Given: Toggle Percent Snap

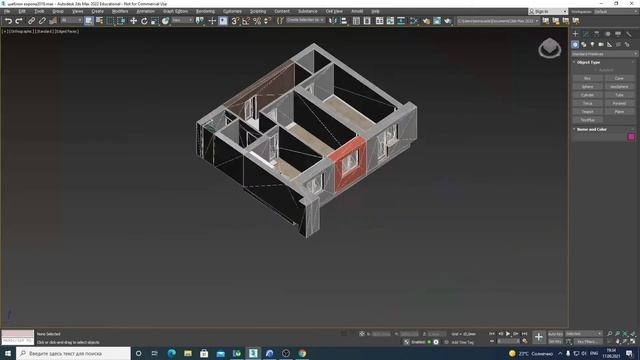Looking at the screenshot, I should [x=257, y=21].
